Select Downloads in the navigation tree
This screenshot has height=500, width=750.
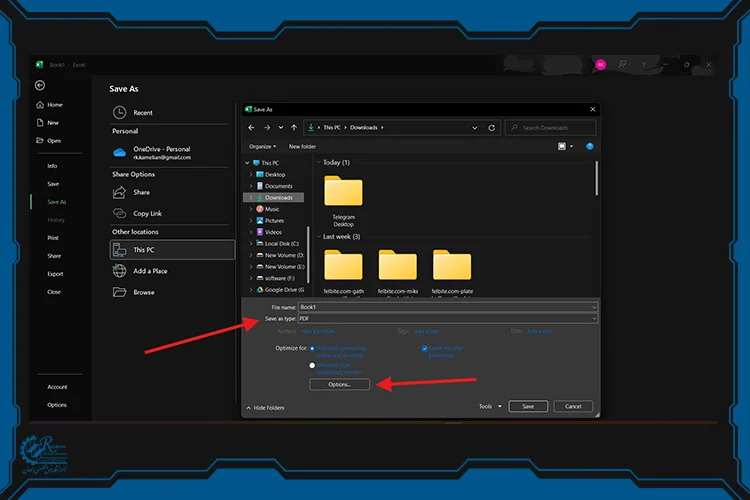click(274, 198)
